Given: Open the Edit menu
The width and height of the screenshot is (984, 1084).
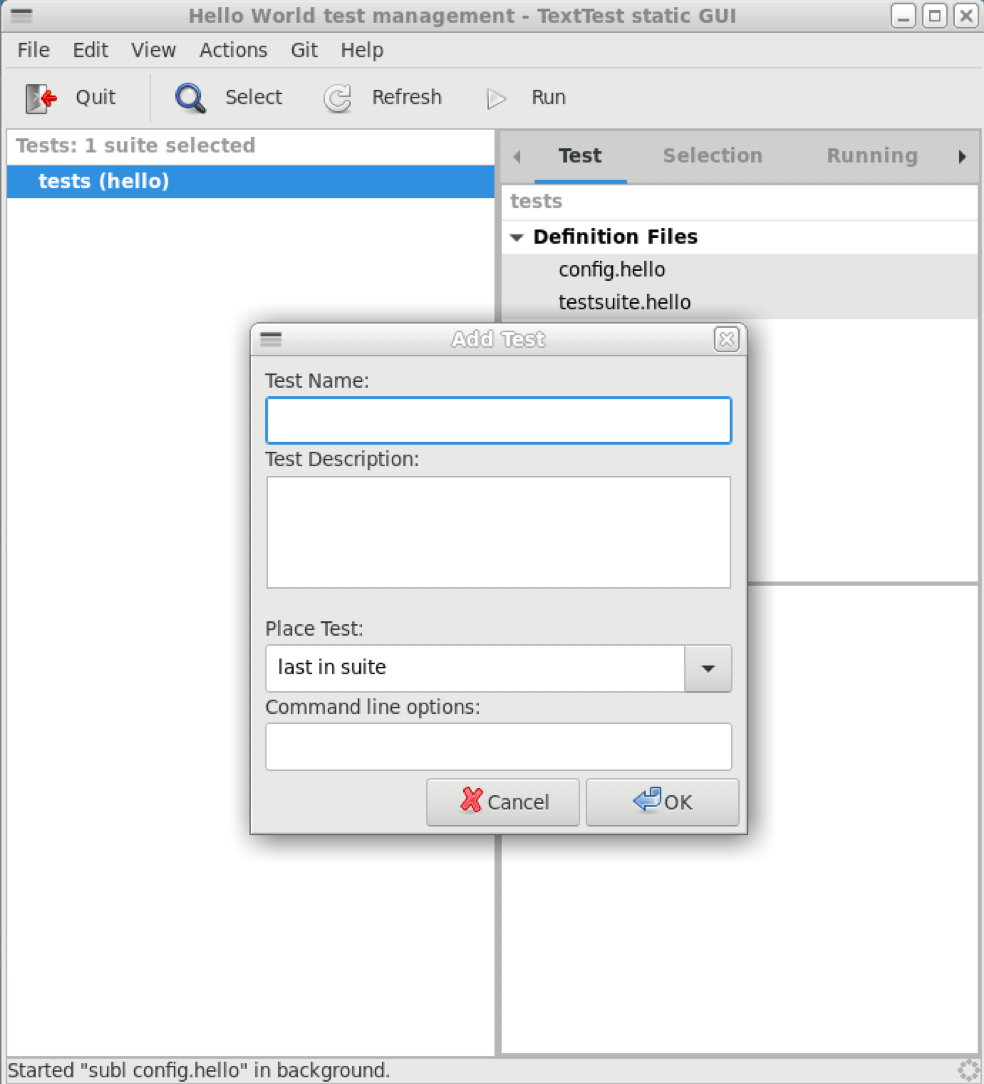Looking at the screenshot, I should pyautogui.click(x=91, y=50).
